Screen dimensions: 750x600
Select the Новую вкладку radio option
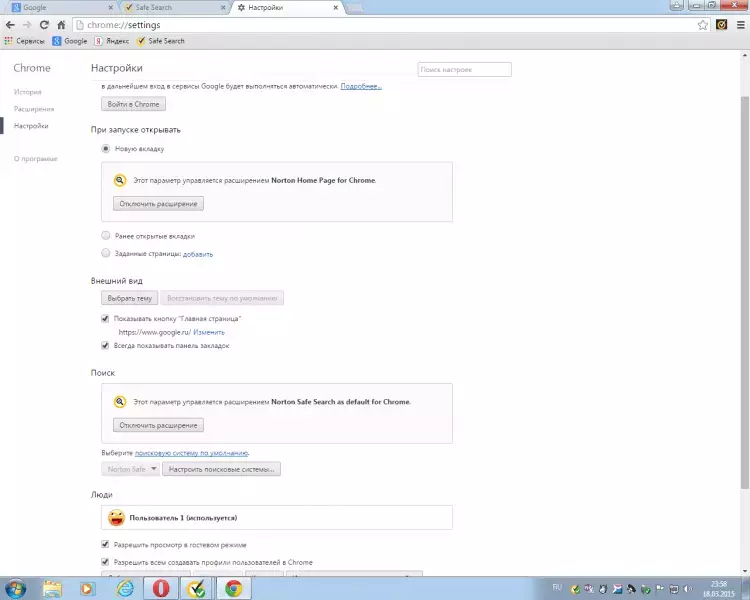coord(106,149)
